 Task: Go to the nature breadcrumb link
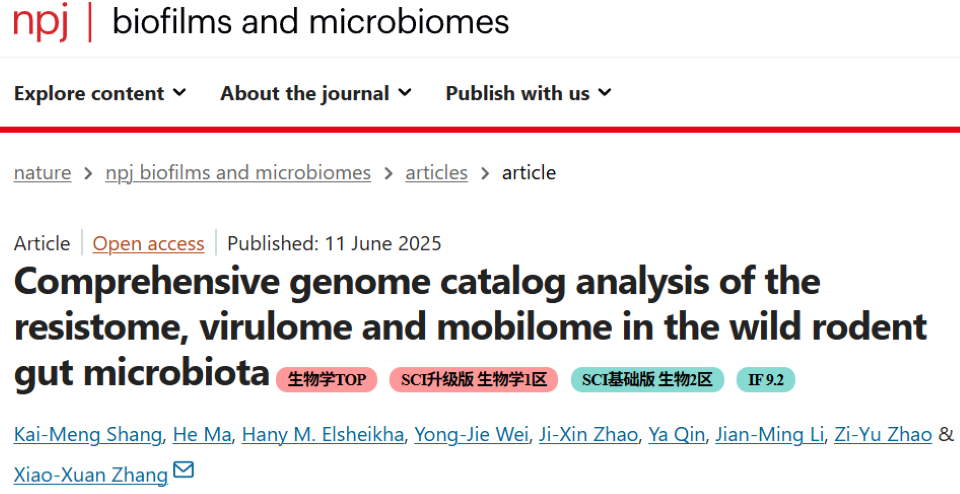pyautogui.click(x=42, y=172)
